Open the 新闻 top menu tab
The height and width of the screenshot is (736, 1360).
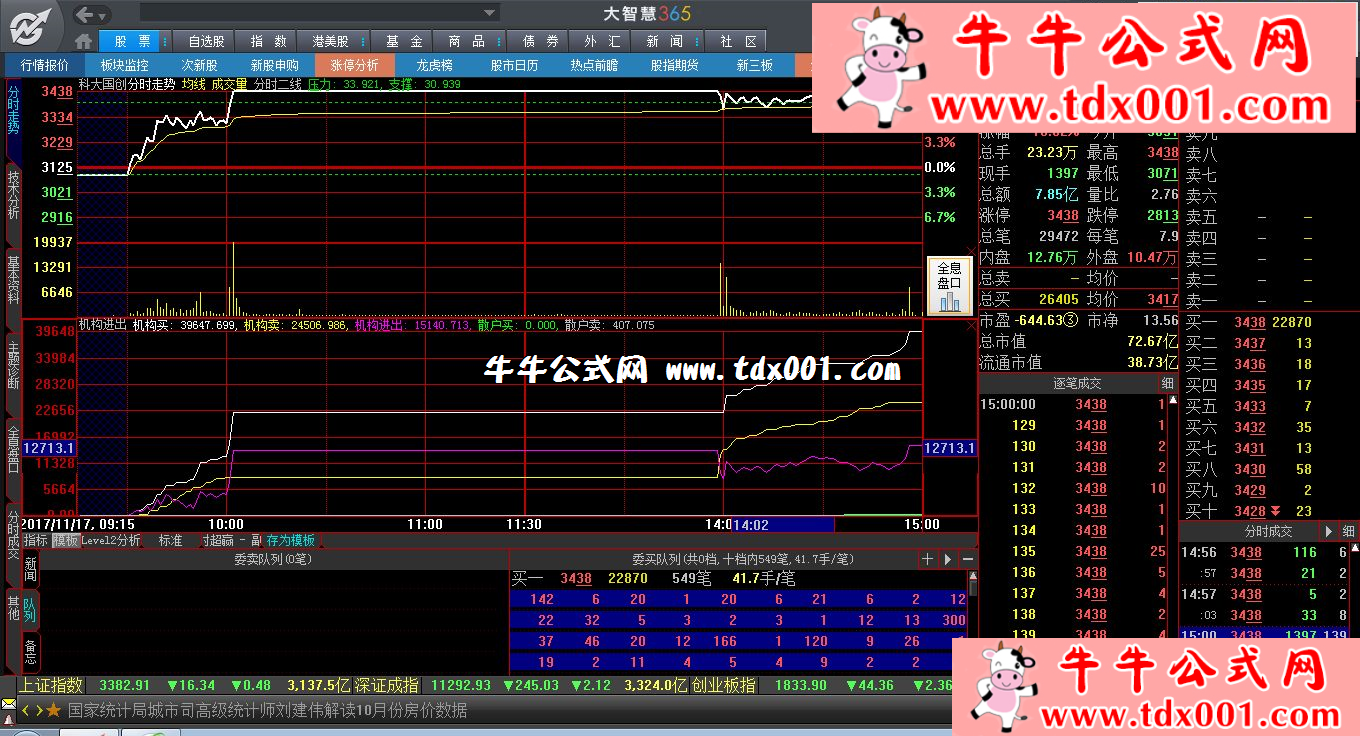[664, 41]
